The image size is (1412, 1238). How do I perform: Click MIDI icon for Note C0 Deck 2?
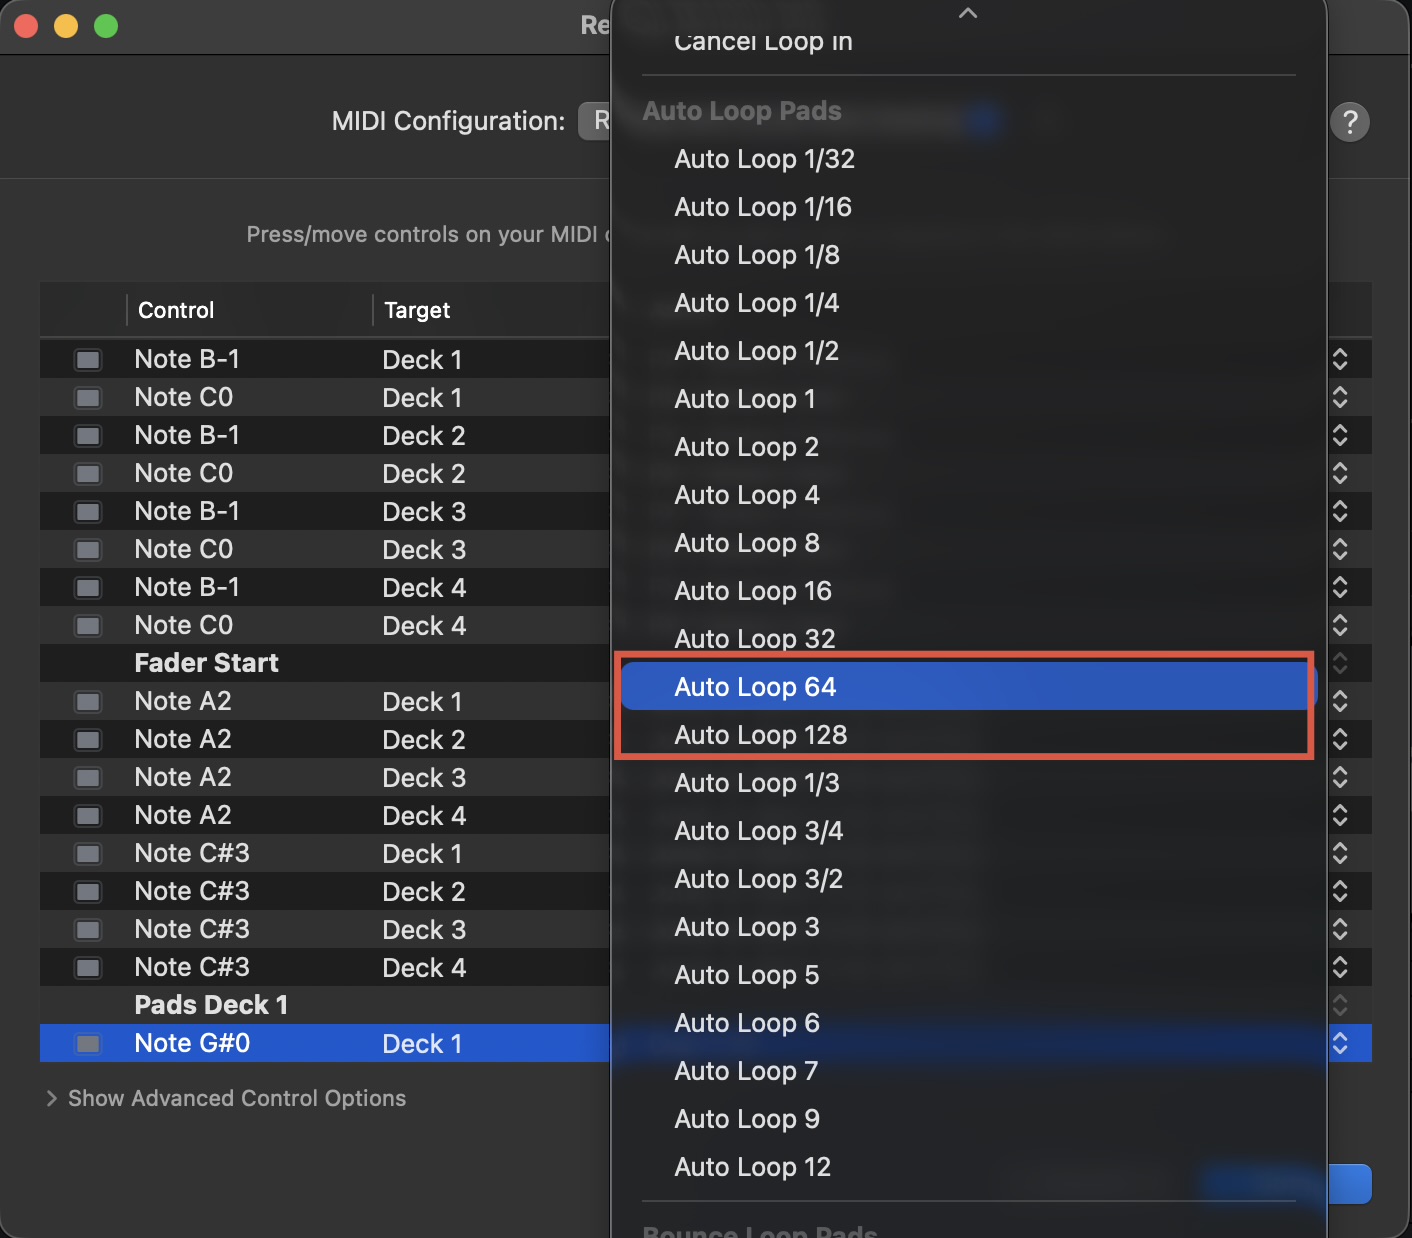(x=88, y=473)
